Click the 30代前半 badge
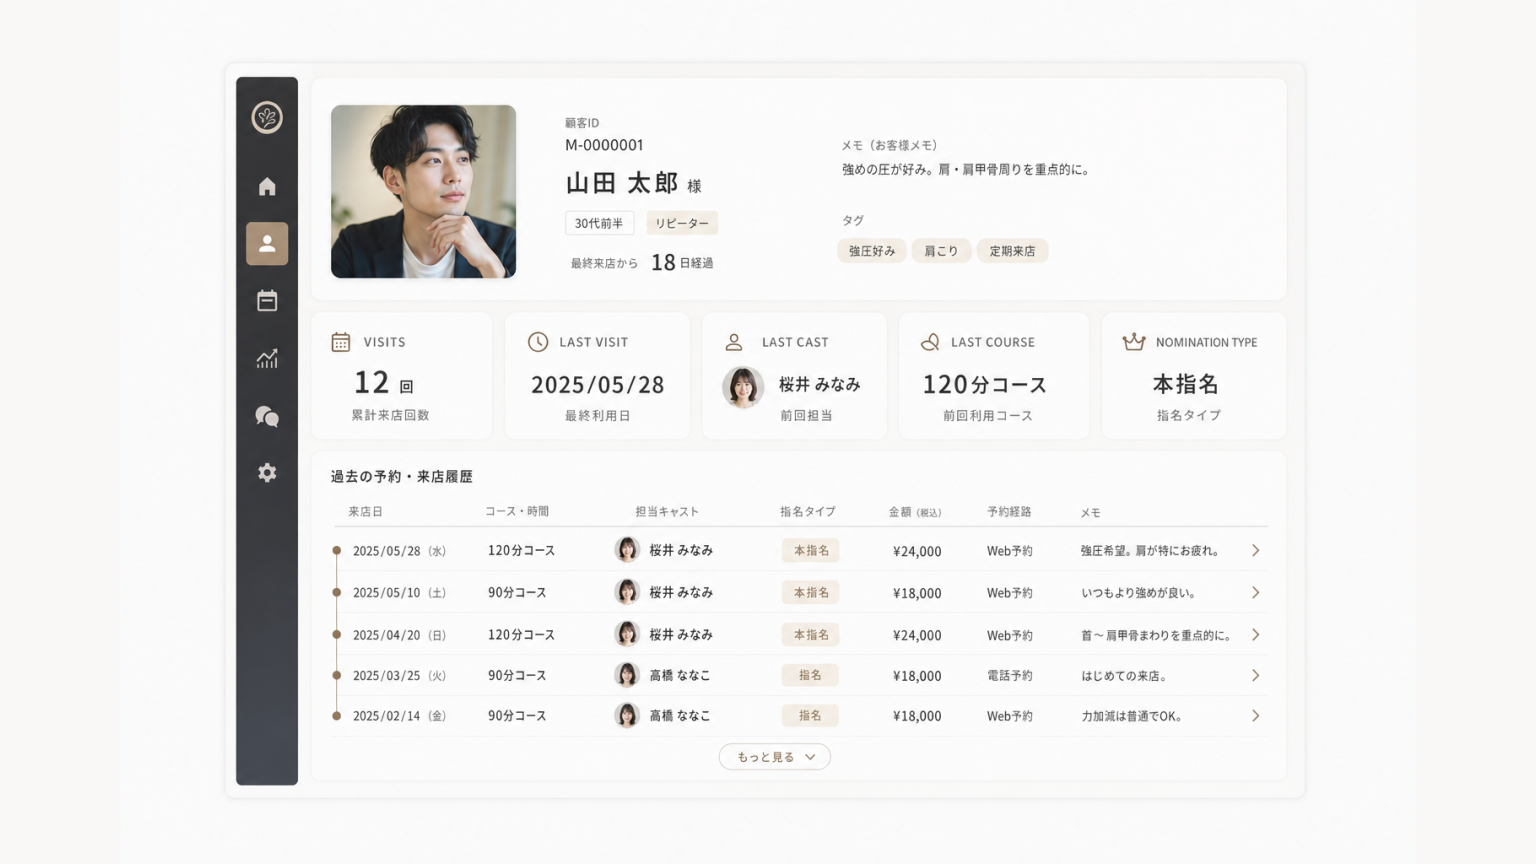1536x864 pixels. coord(599,224)
